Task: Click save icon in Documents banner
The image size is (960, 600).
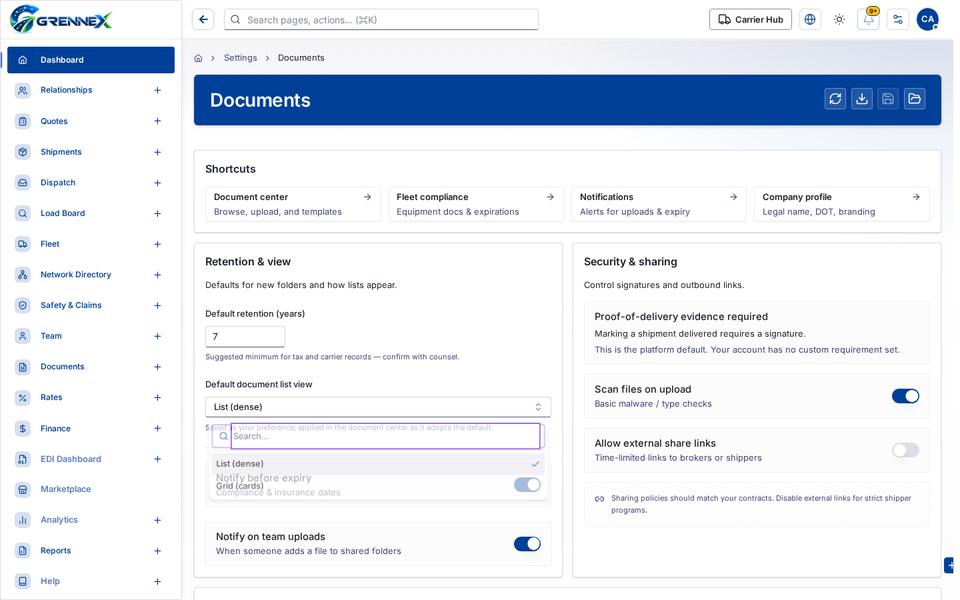Action: click(x=888, y=99)
